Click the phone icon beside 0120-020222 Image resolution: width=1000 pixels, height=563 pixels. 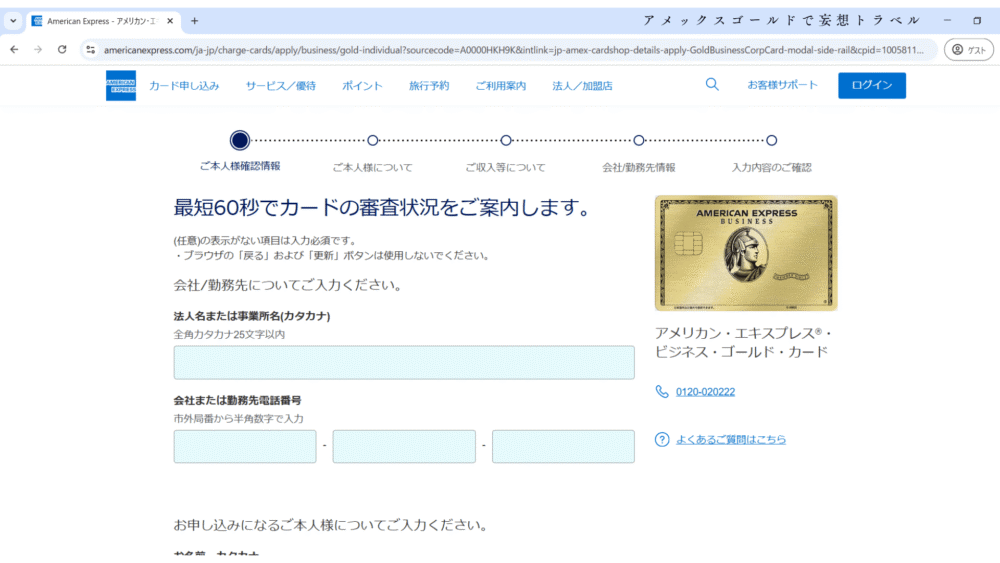pos(662,391)
